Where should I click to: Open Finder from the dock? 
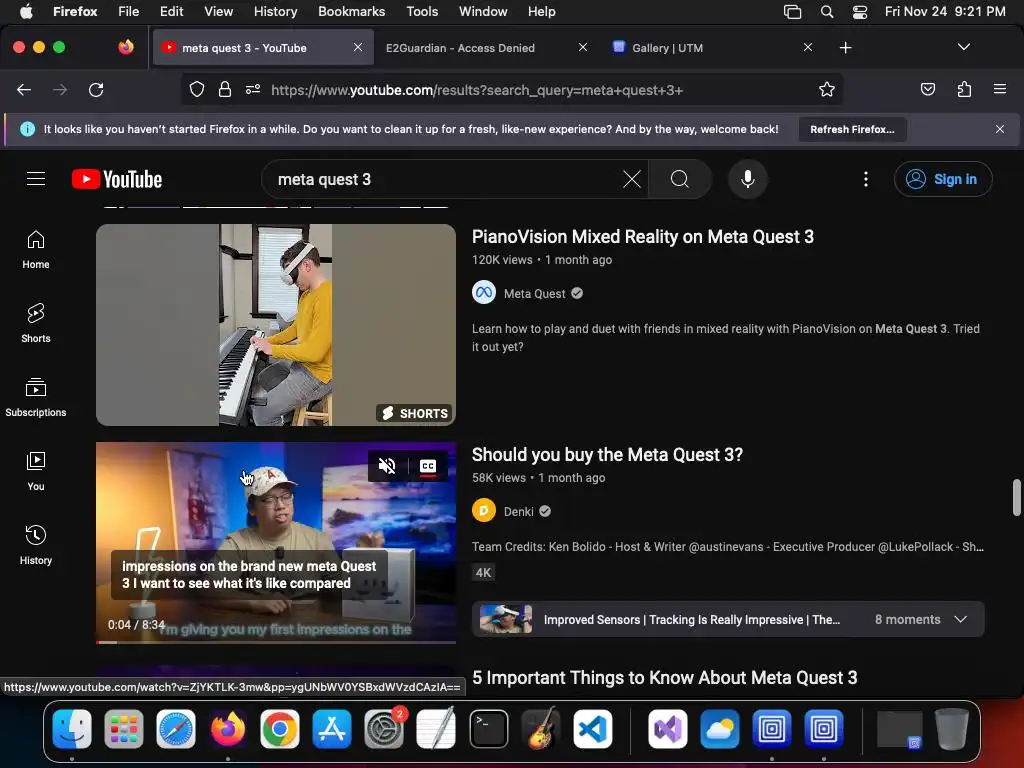point(72,728)
